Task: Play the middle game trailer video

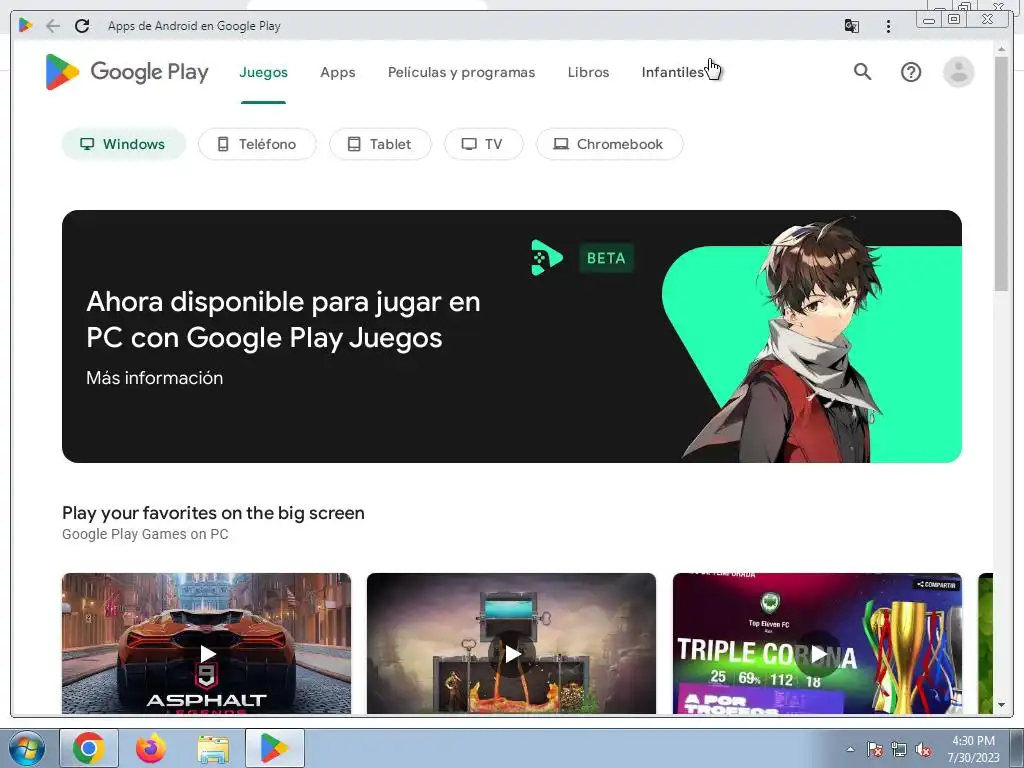Action: [x=511, y=653]
